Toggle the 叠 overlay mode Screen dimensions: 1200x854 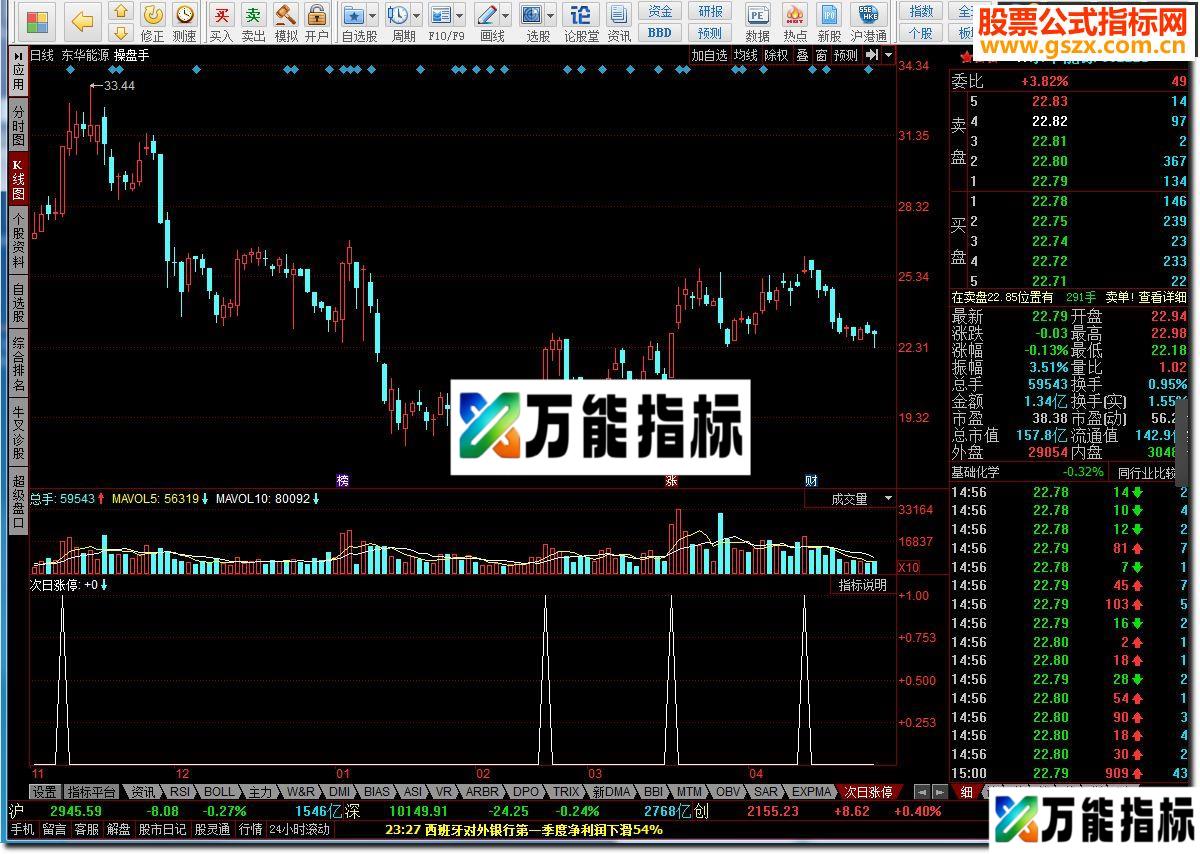pyautogui.click(x=802, y=55)
